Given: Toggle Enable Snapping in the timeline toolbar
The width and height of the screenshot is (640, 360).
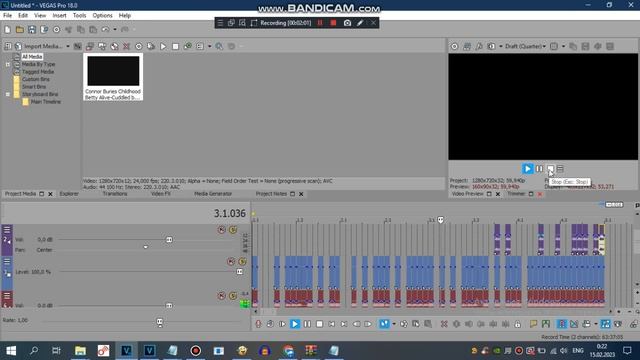Looking at the screenshot, I should point(562,324).
